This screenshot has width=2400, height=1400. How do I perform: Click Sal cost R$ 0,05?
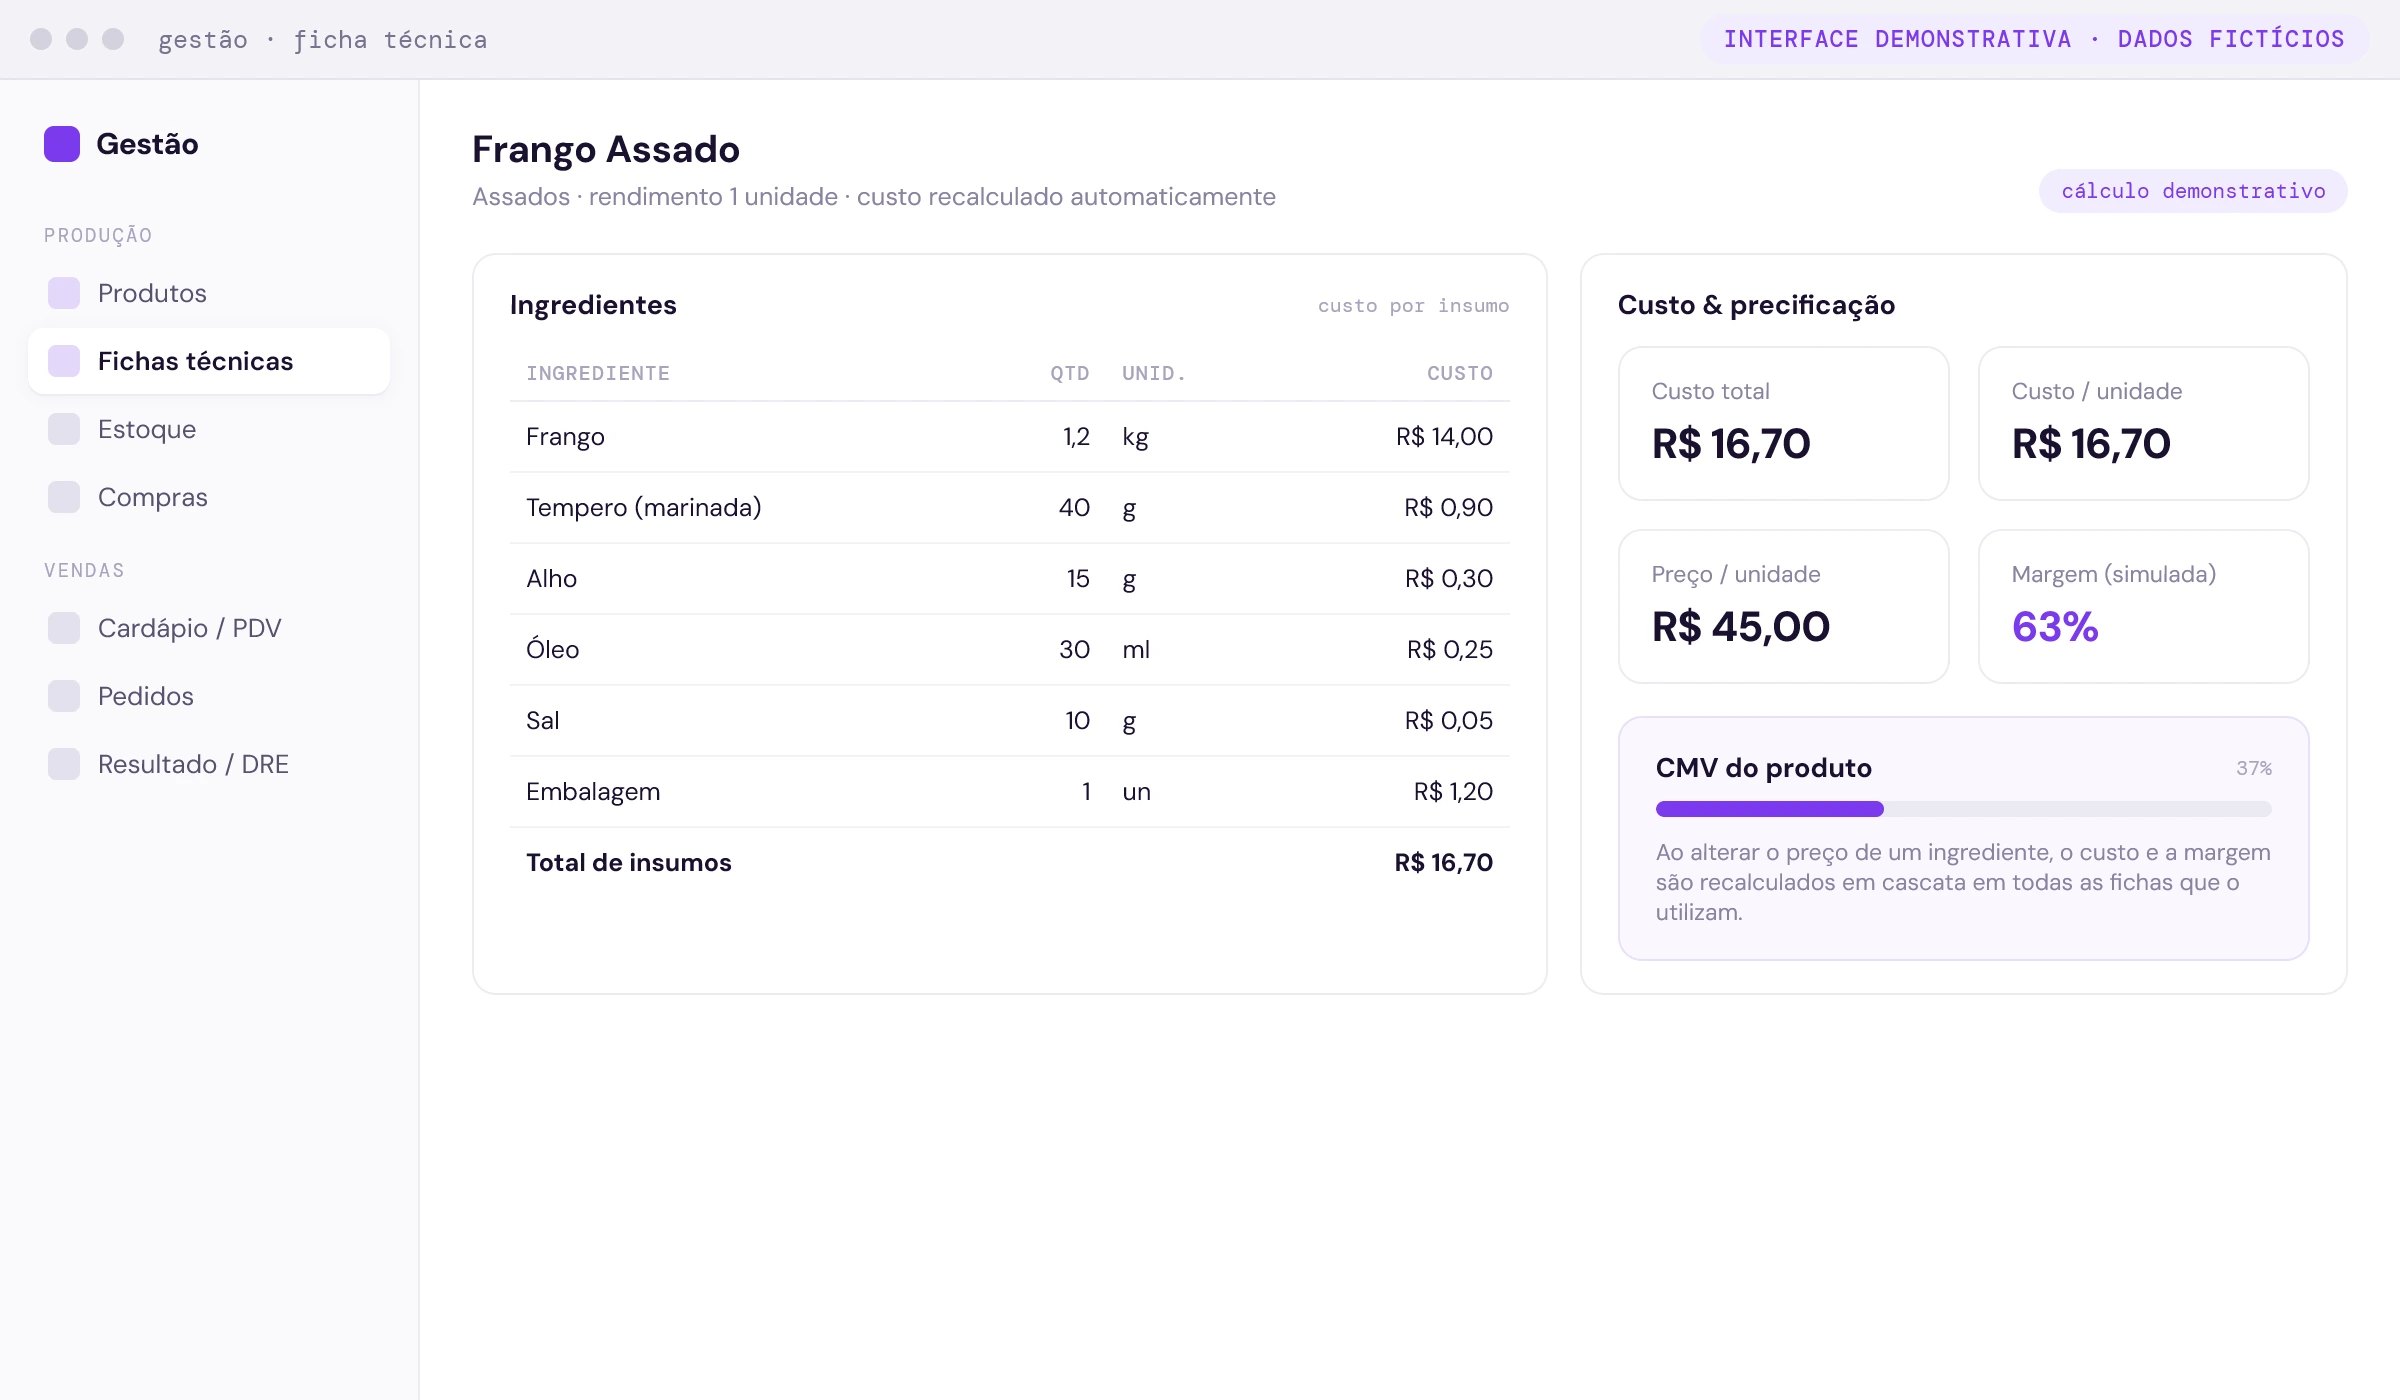point(1448,721)
